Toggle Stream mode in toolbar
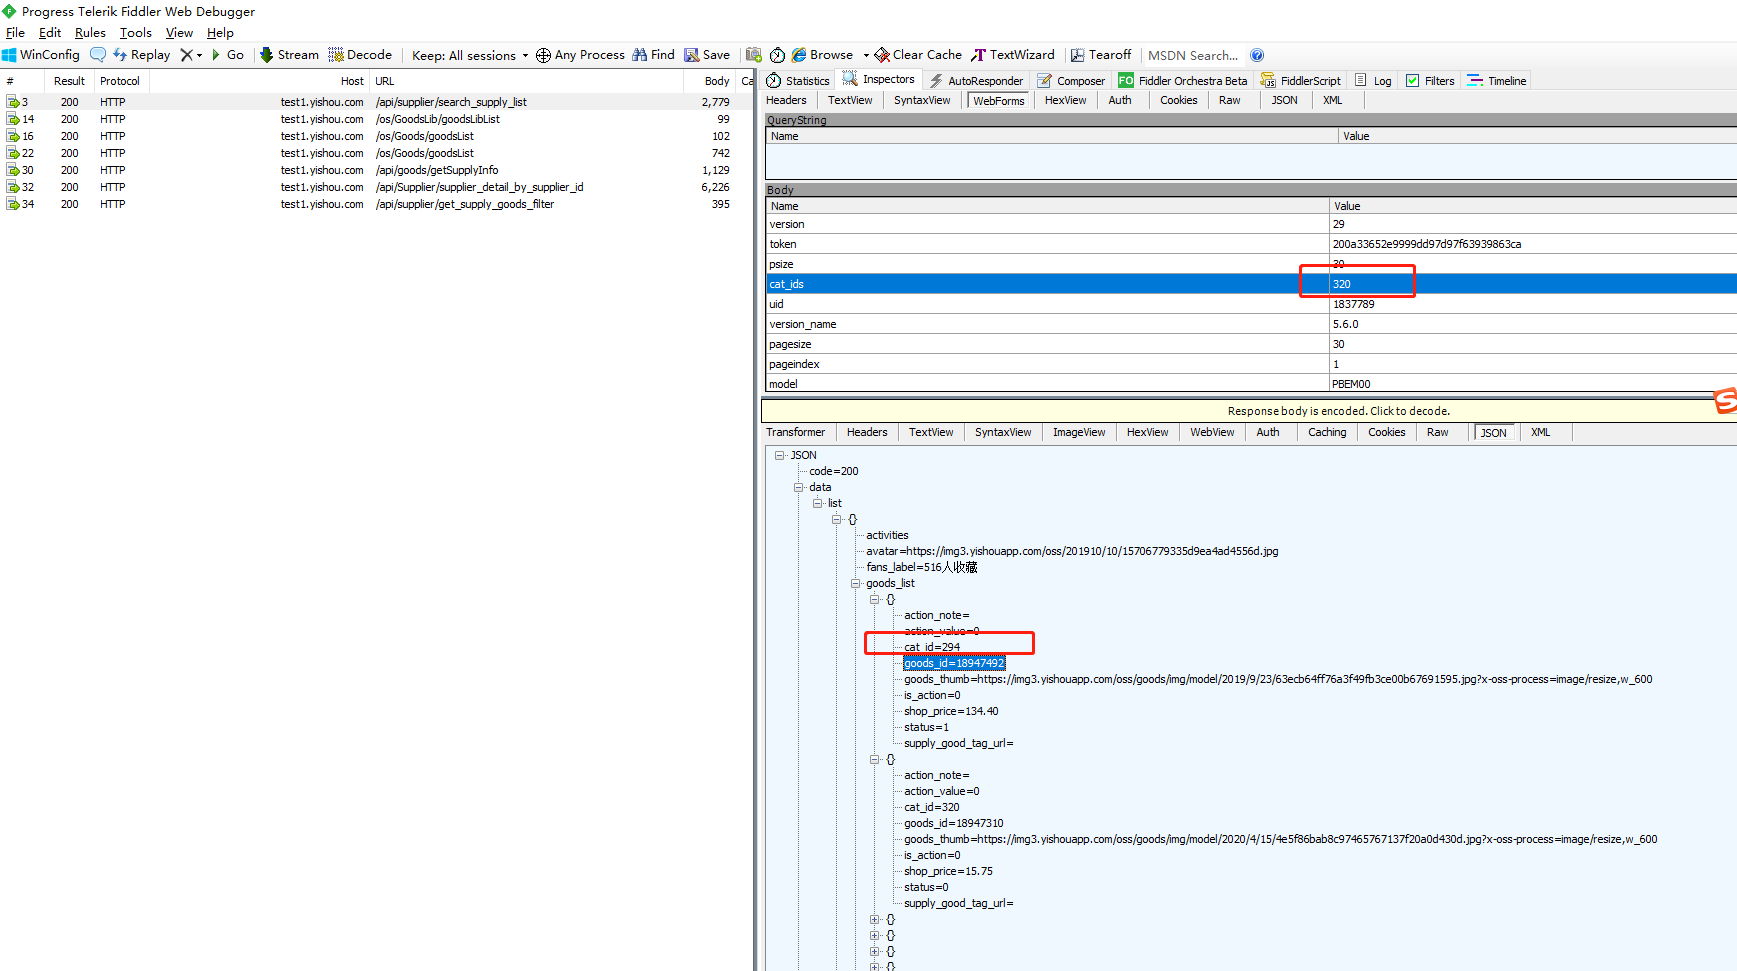 point(289,55)
